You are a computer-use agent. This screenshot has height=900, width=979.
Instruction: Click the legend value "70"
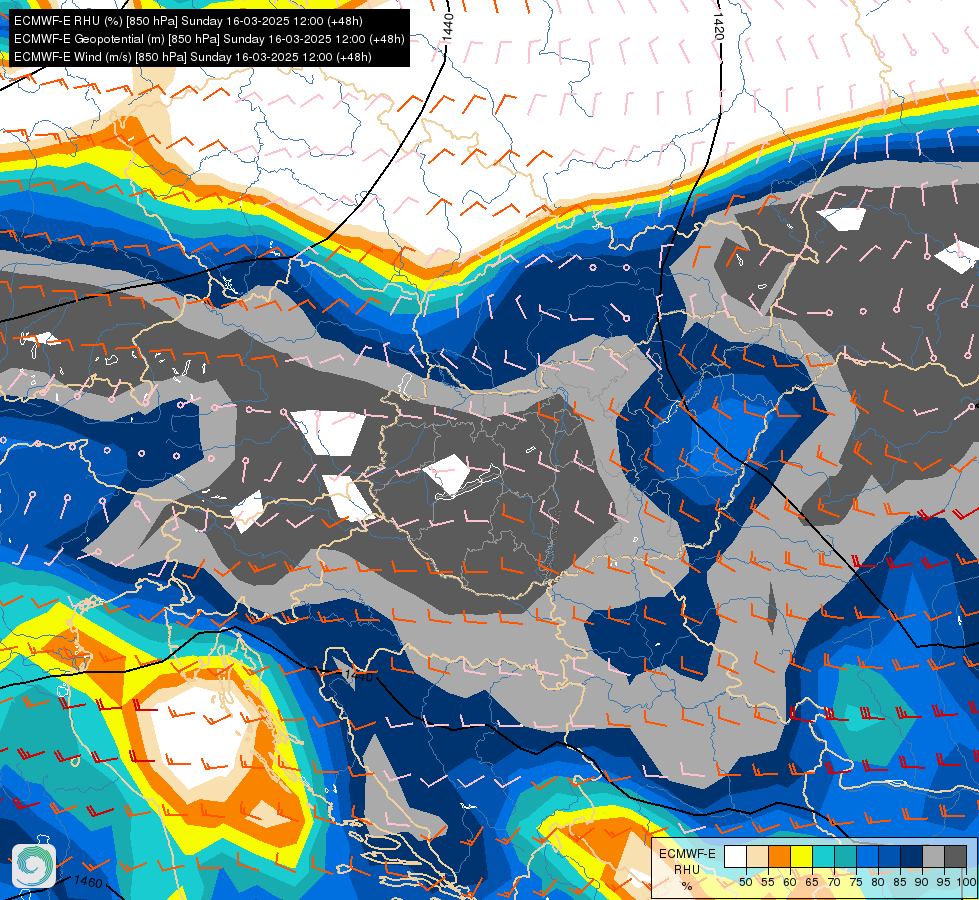coord(834,883)
